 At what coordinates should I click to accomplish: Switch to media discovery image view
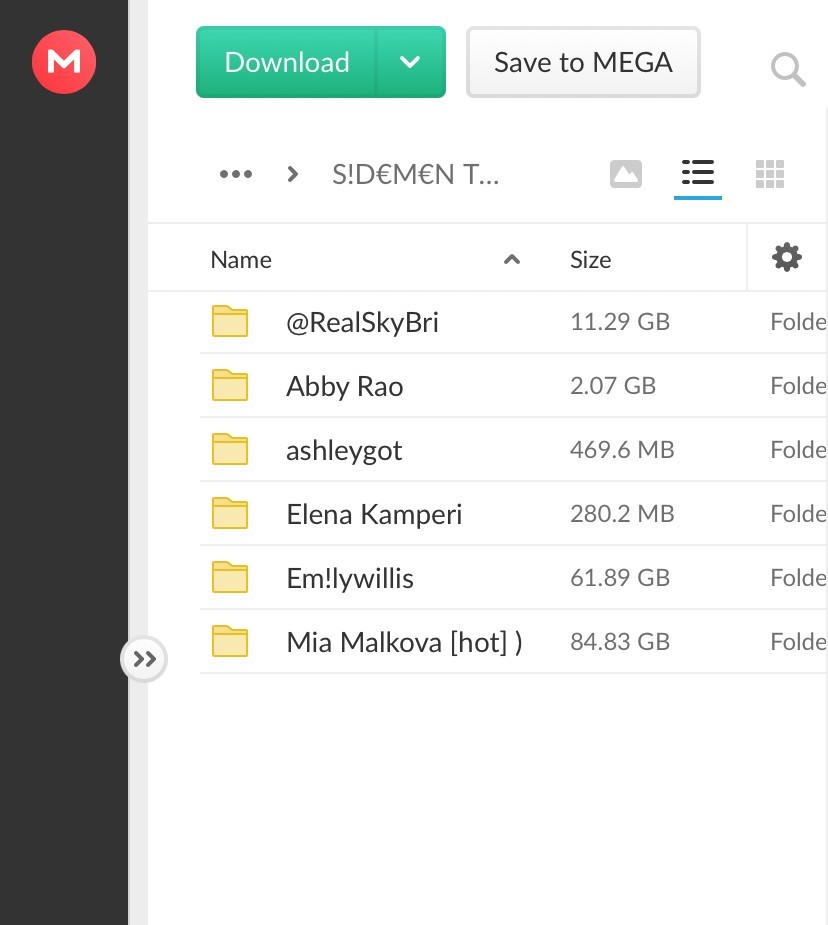(x=626, y=174)
